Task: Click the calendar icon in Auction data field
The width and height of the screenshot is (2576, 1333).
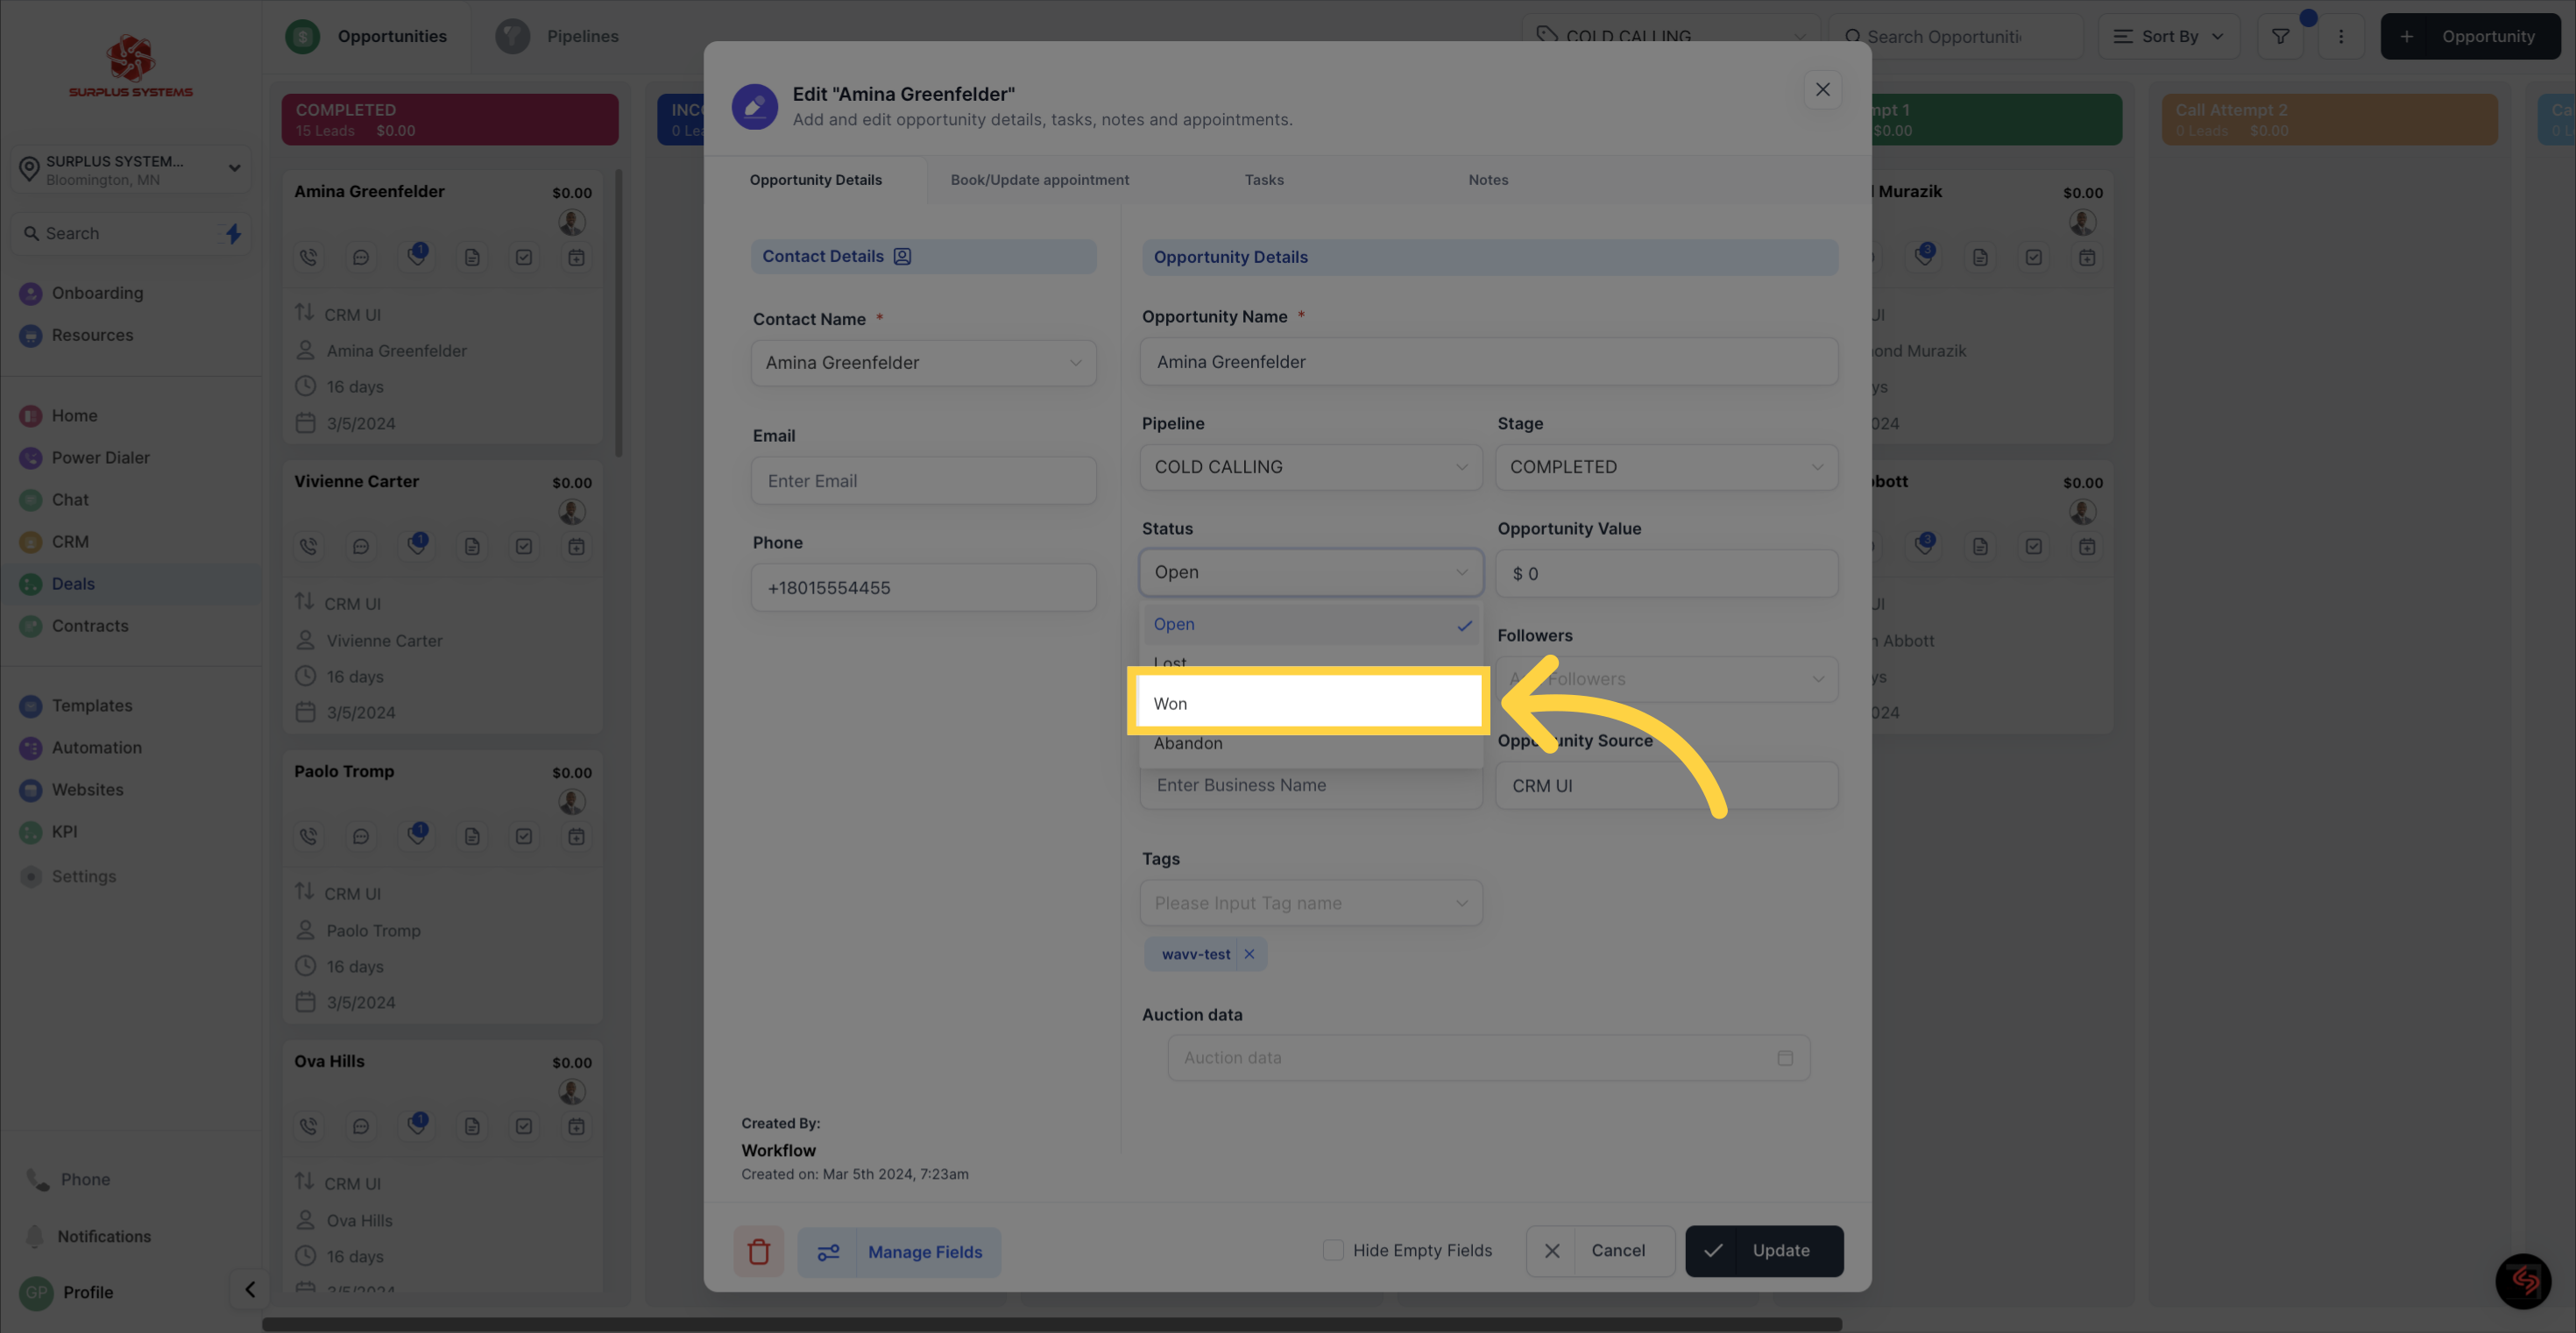Action: click(1785, 1058)
